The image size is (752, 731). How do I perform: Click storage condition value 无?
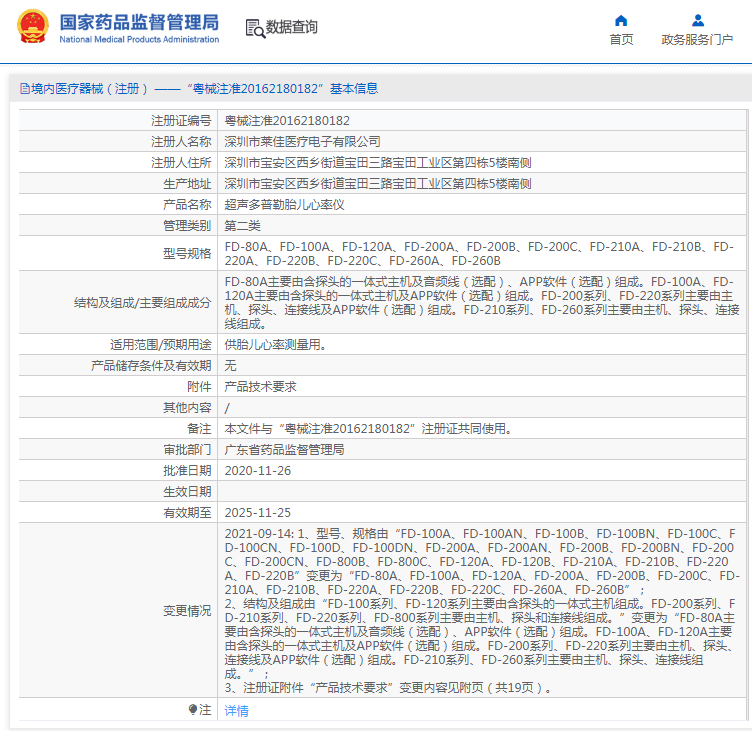point(230,366)
